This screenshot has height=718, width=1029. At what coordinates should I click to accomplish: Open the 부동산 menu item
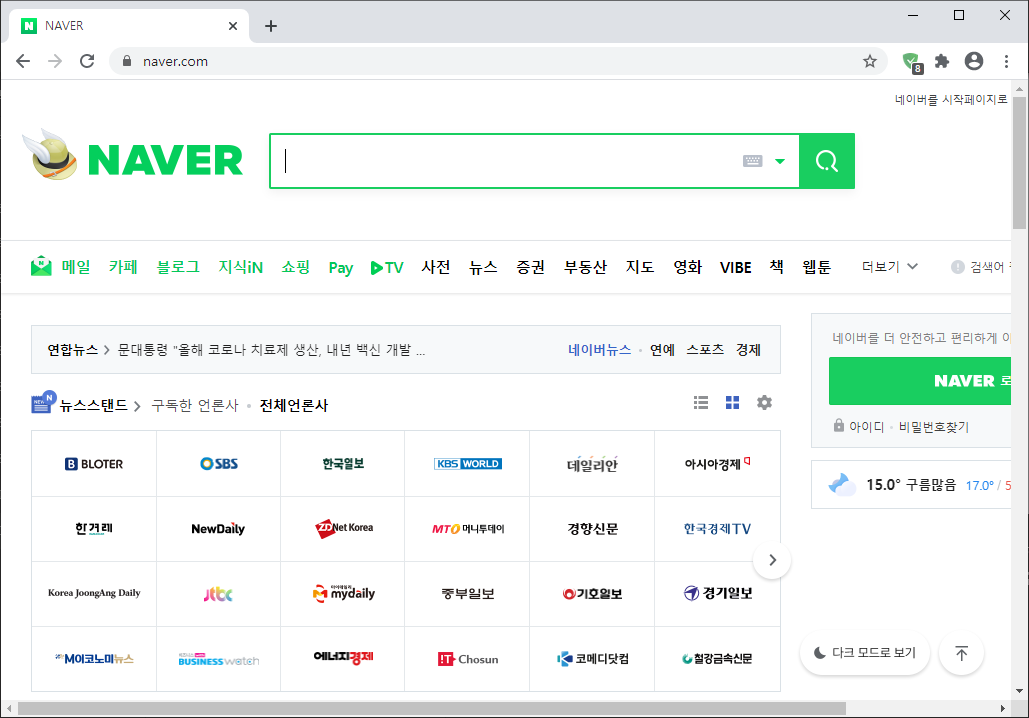(x=585, y=266)
